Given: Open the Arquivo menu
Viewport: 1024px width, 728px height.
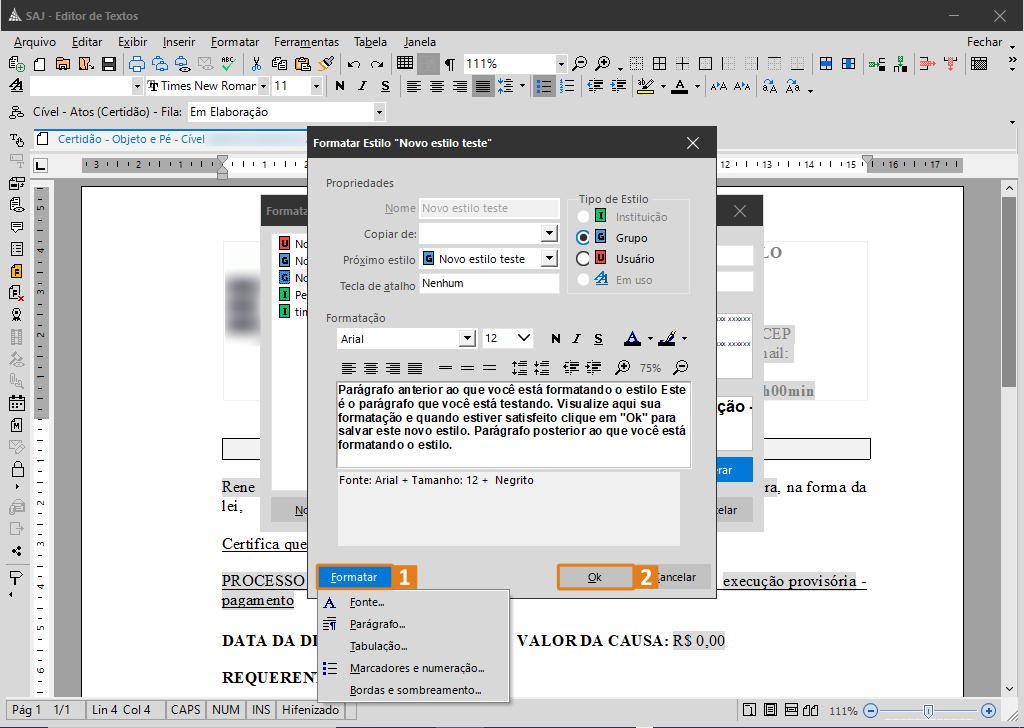Looking at the screenshot, I should pos(35,42).
